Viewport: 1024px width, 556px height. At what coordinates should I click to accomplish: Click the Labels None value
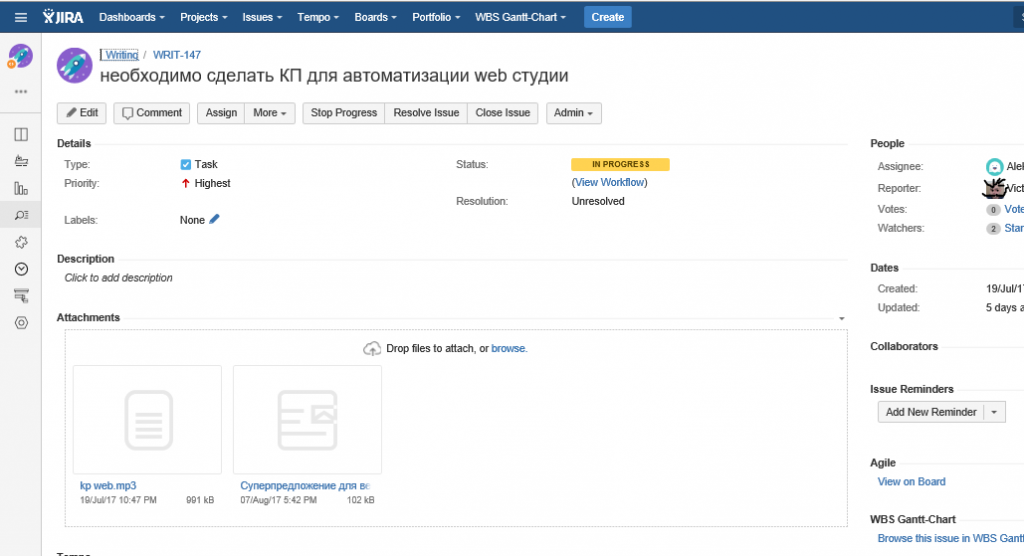coord(192,221)
